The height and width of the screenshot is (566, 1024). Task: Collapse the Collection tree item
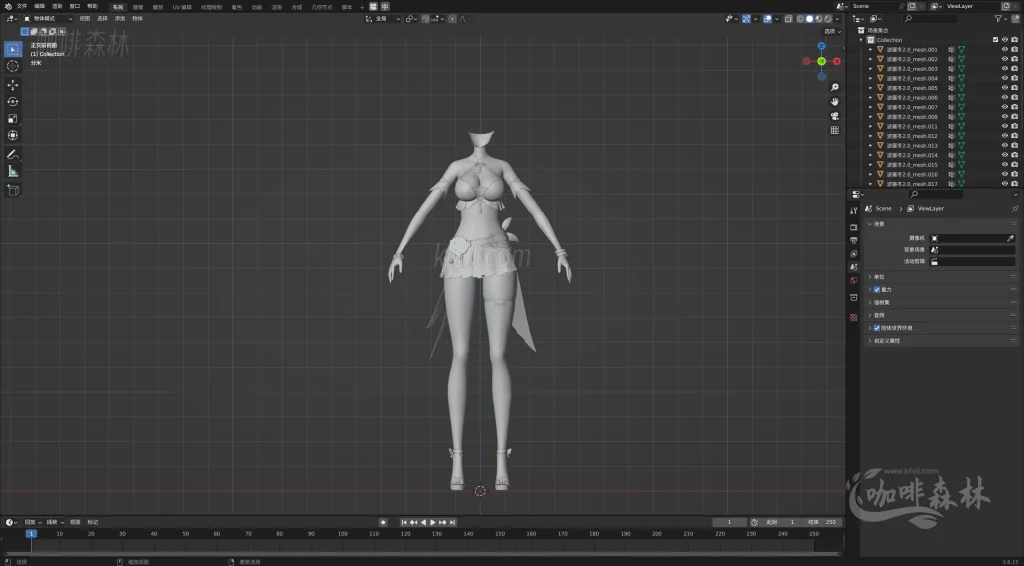861,40
